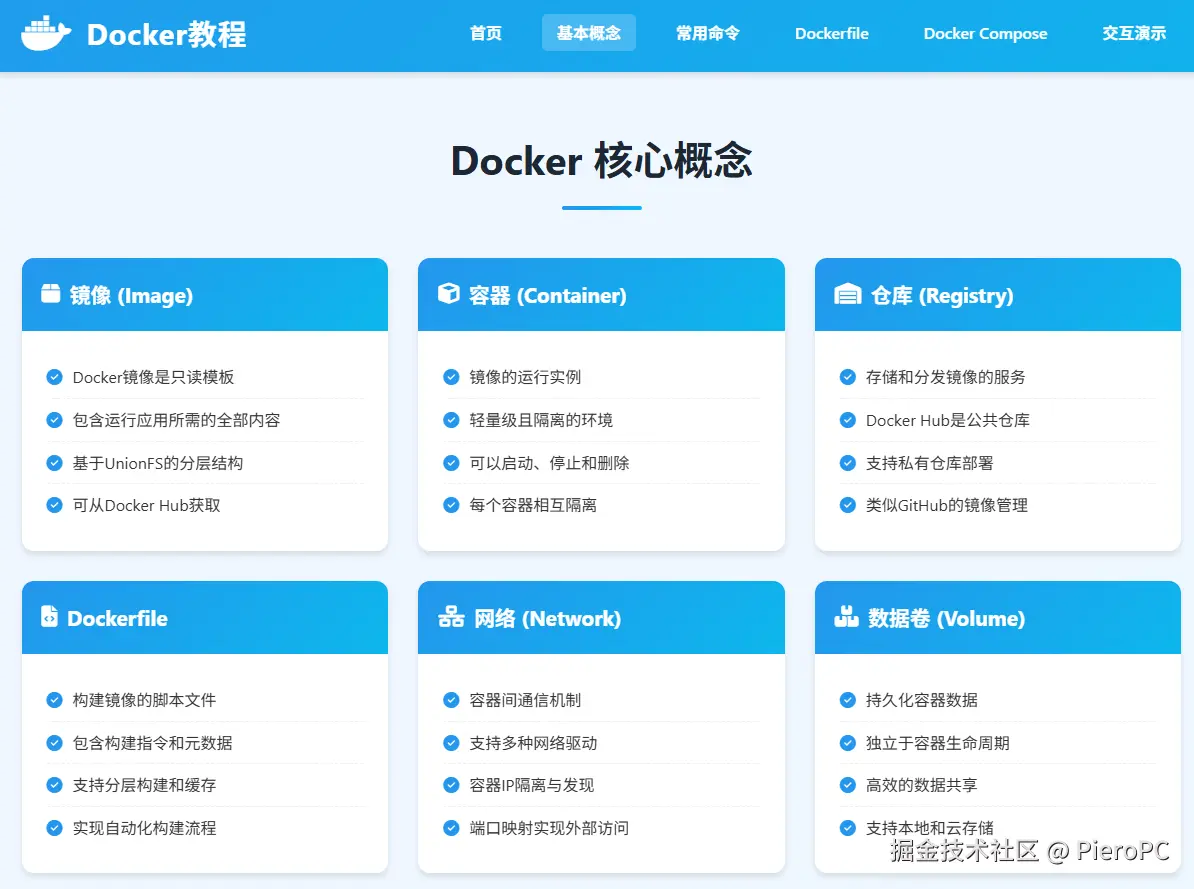The width and height of the screenshot is (1194, 889).
Task: Click the Docker whale logo icon
Action: pyautogui.click(x=46, y=34)
